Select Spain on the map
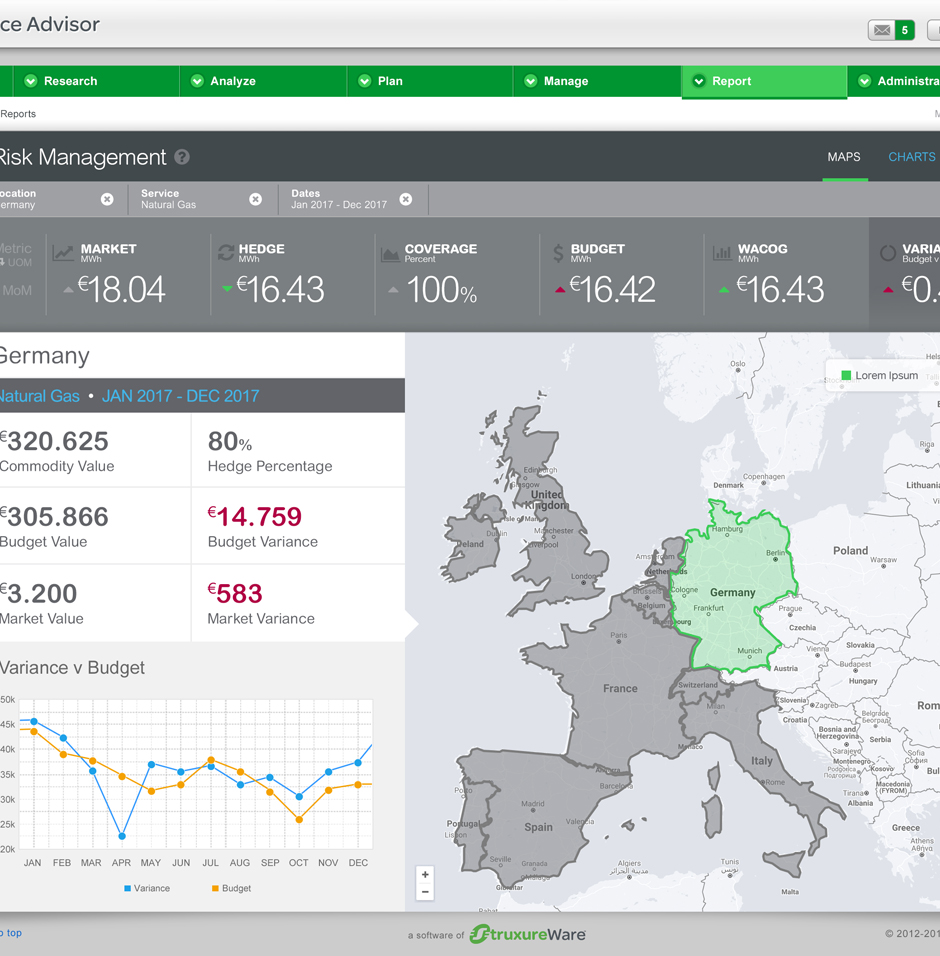The height and width of the screenshot is (956, 940). (538, 827)
